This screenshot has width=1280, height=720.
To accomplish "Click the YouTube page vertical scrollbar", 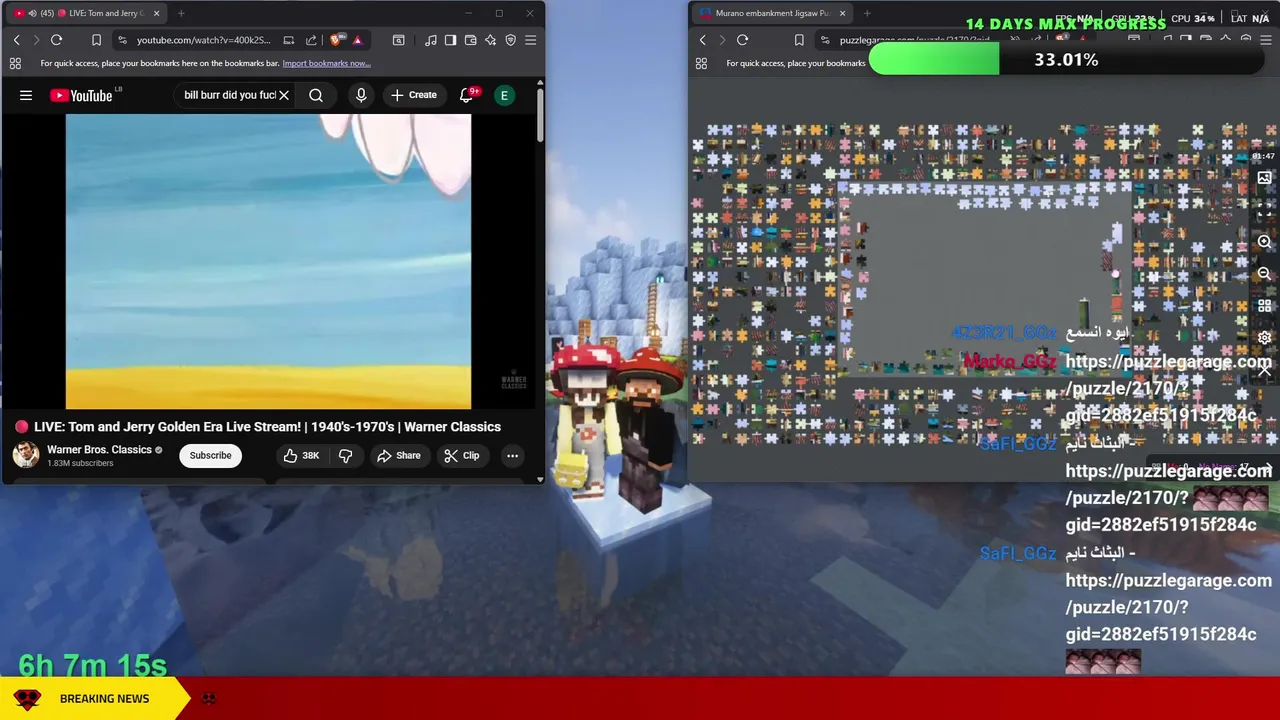I will (x=540, y=115).
